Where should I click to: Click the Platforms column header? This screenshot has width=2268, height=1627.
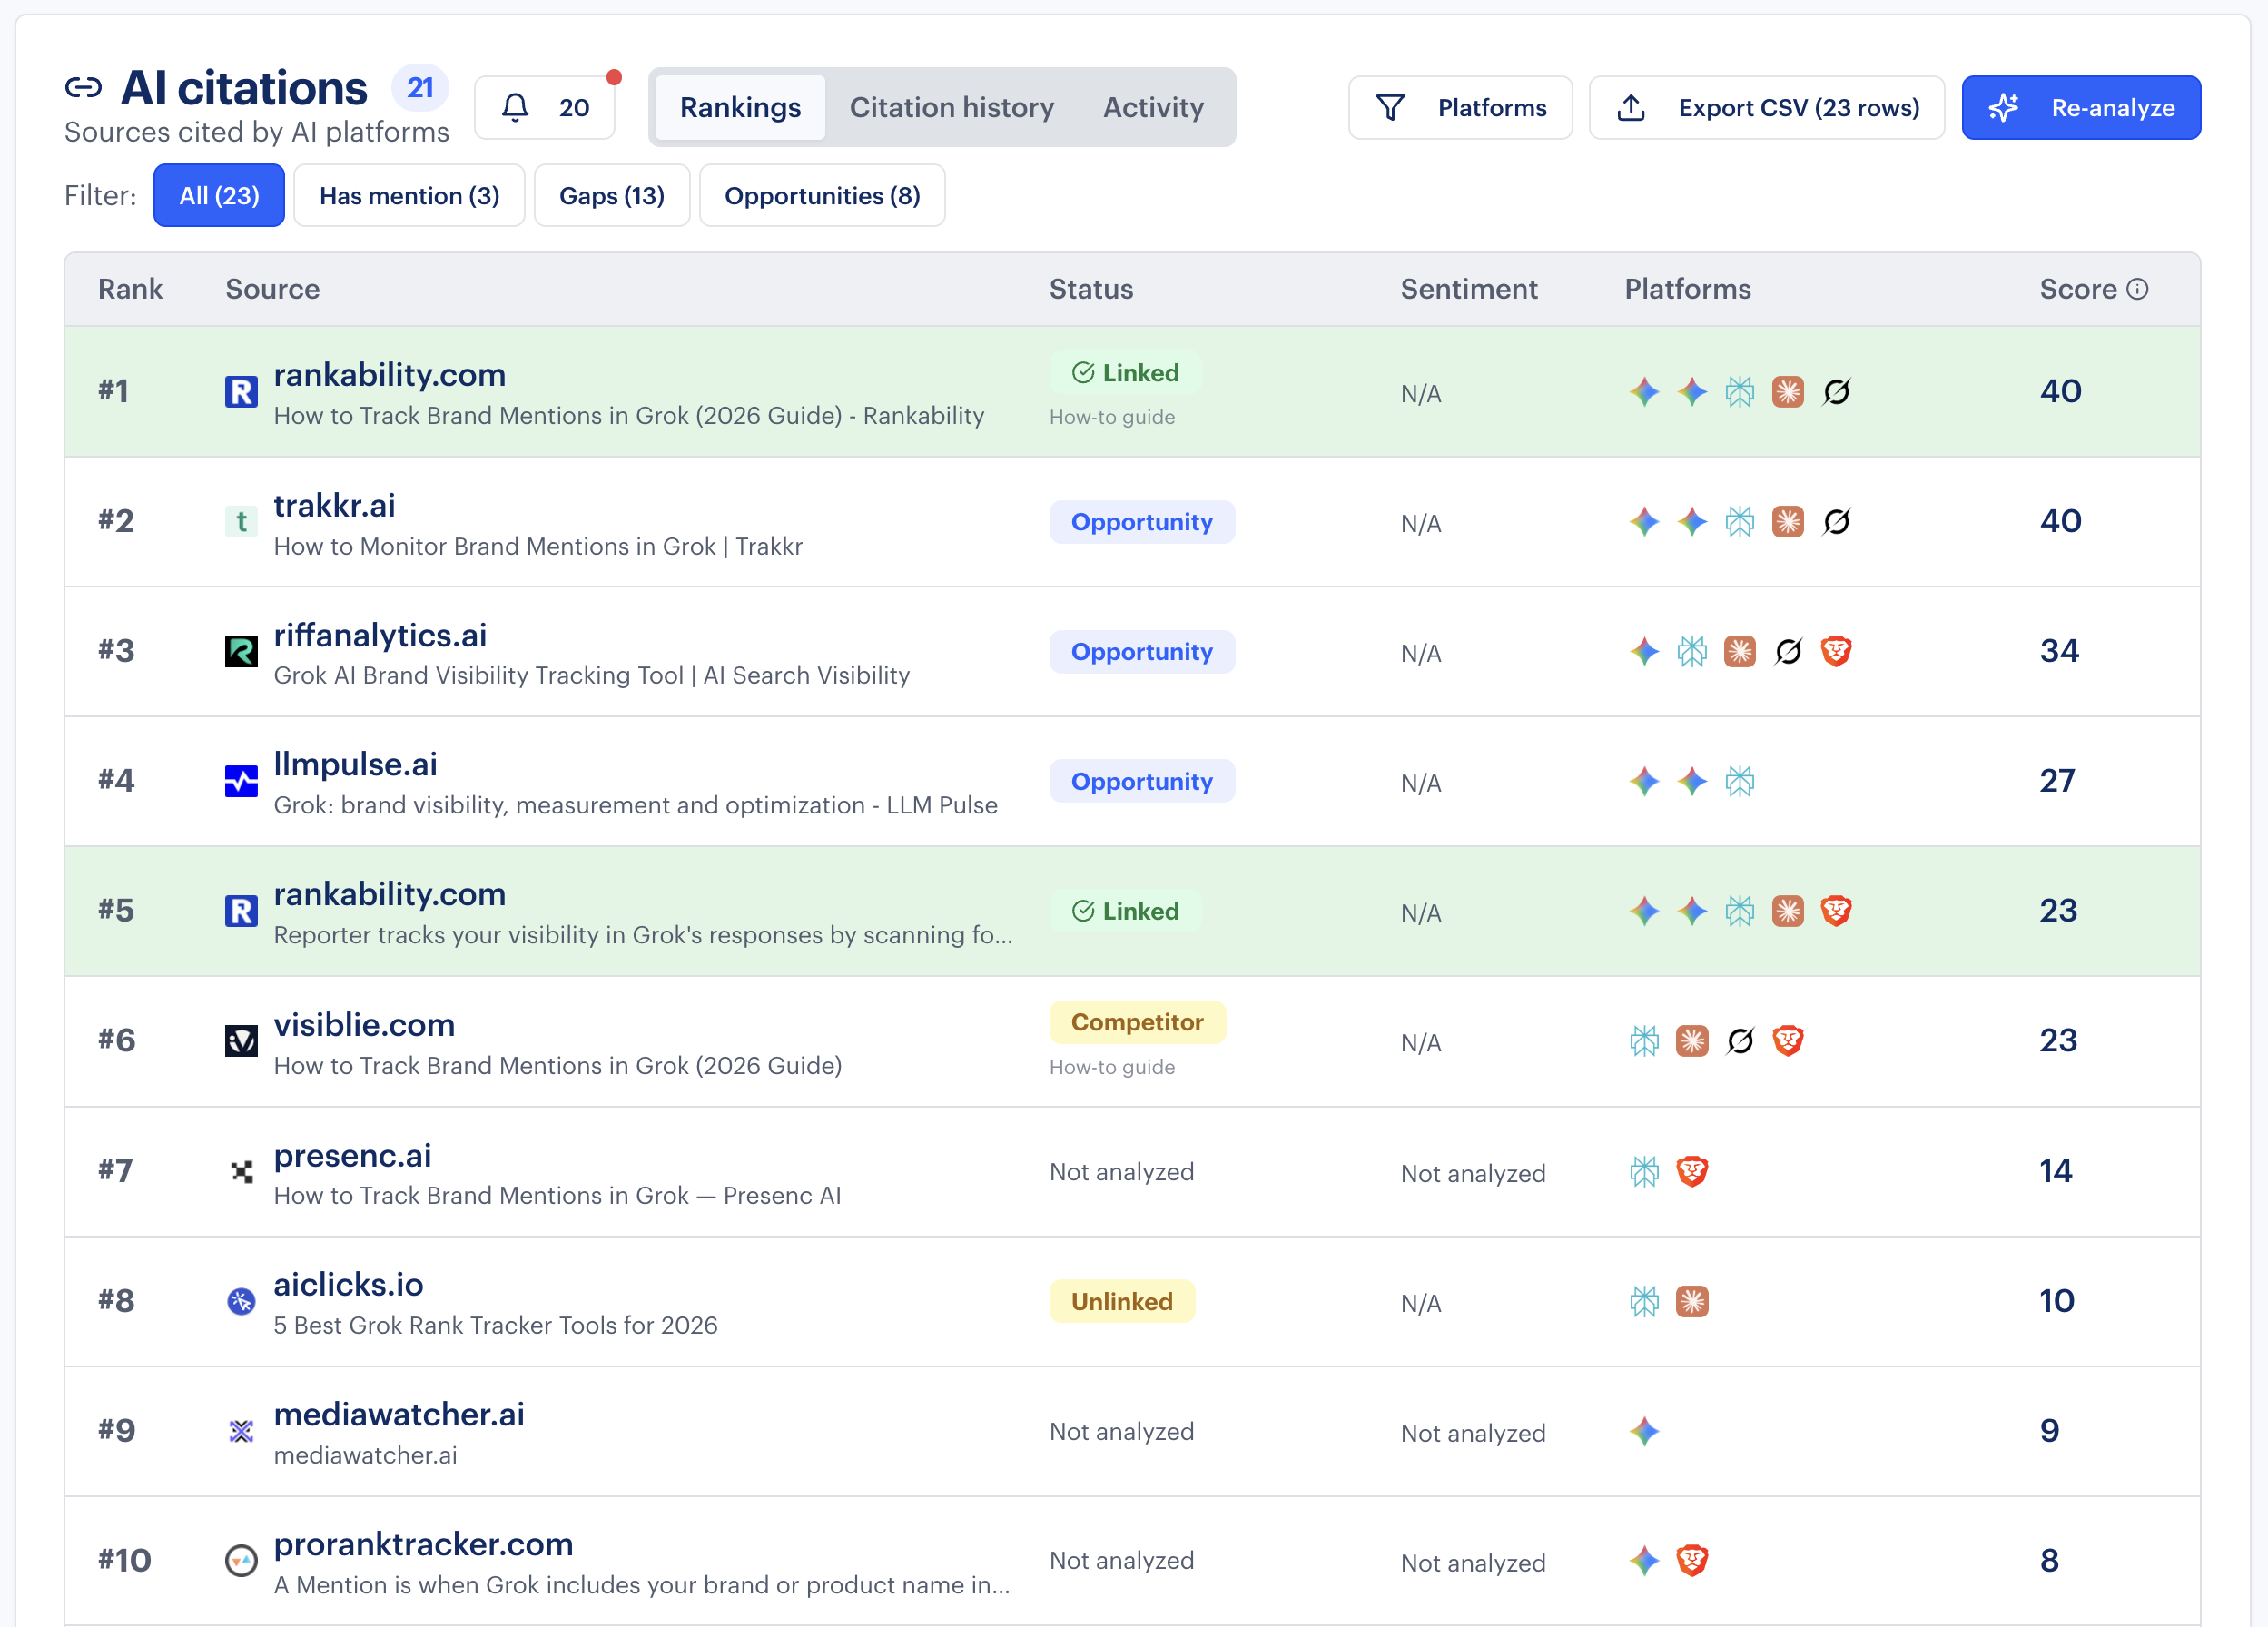pyautogui.click(x=1688, y=289)
